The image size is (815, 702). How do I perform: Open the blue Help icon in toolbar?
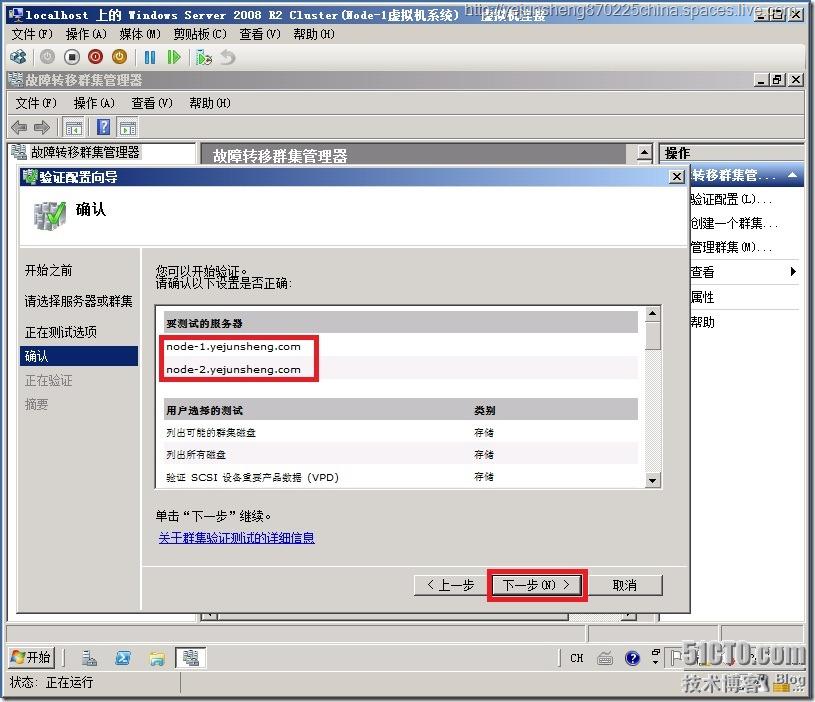103,127
